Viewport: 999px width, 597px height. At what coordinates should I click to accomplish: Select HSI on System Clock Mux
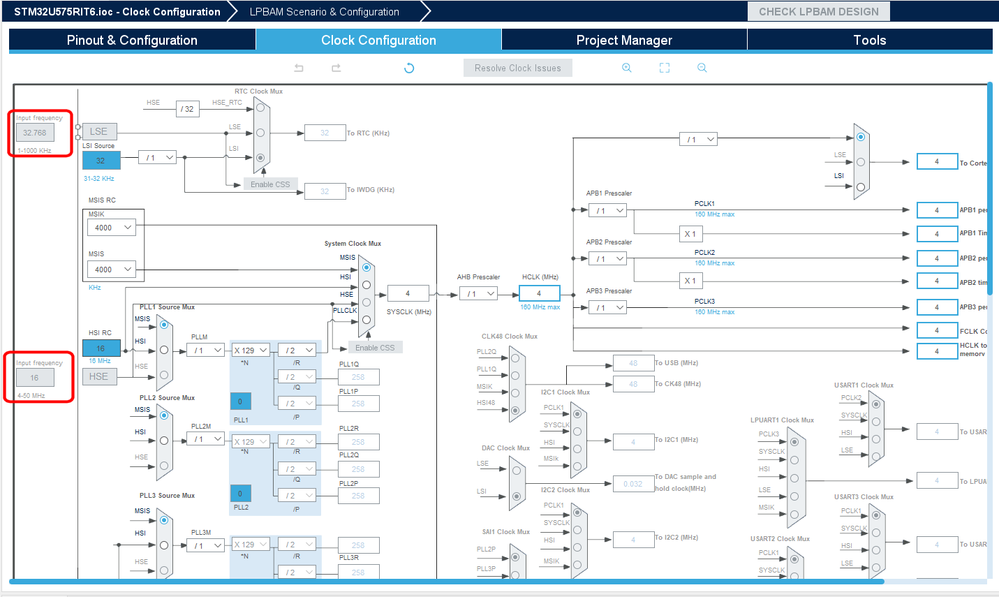click(x=366, y=285)
